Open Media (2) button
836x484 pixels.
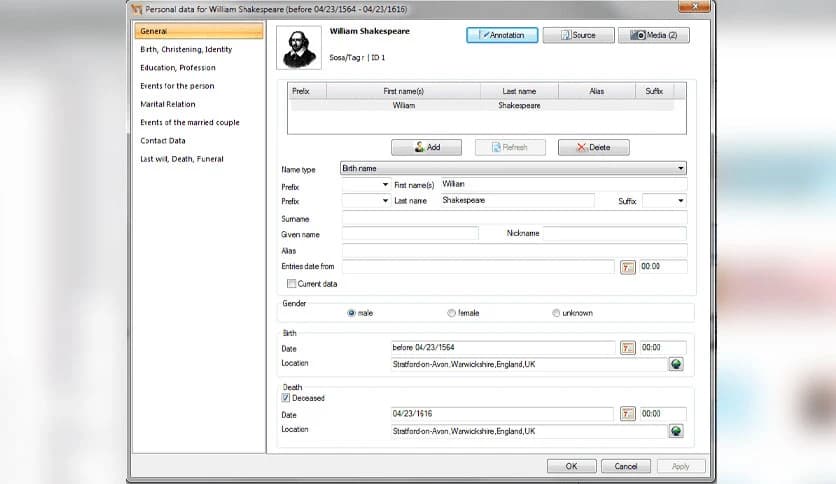coord(654,35)
